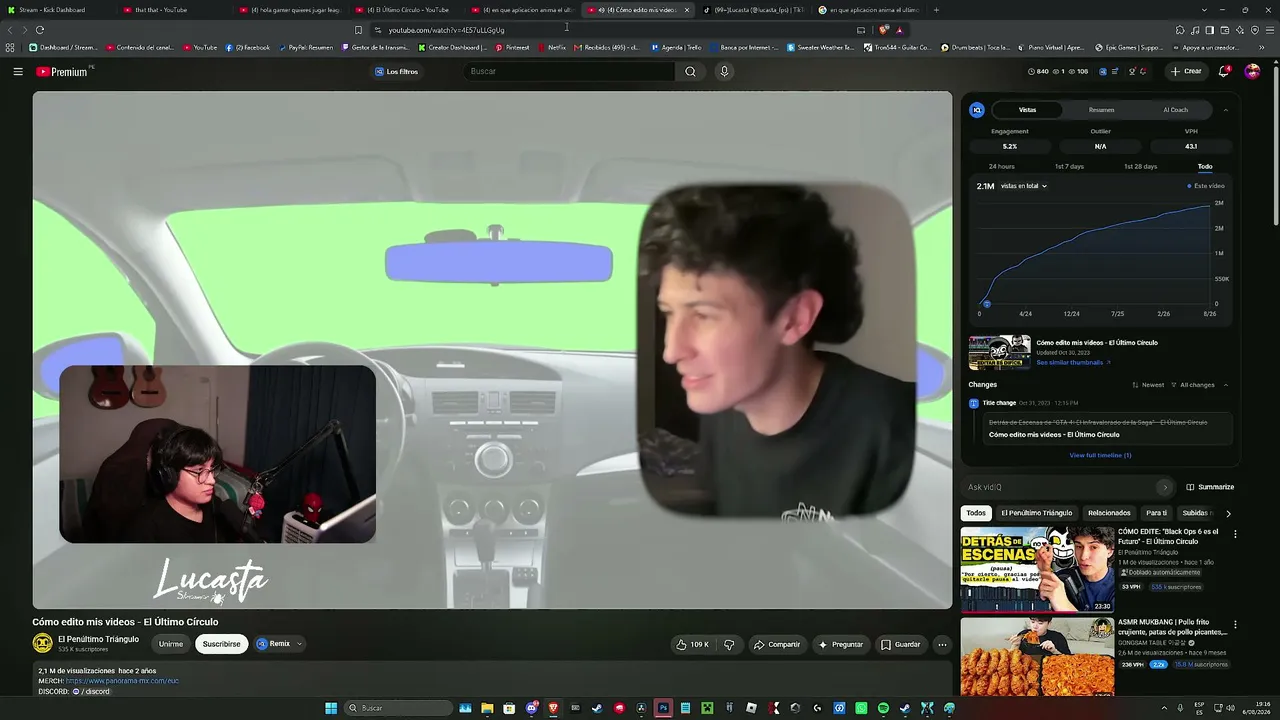
Task: Like the video, 109 K
Action: (693, 645)
